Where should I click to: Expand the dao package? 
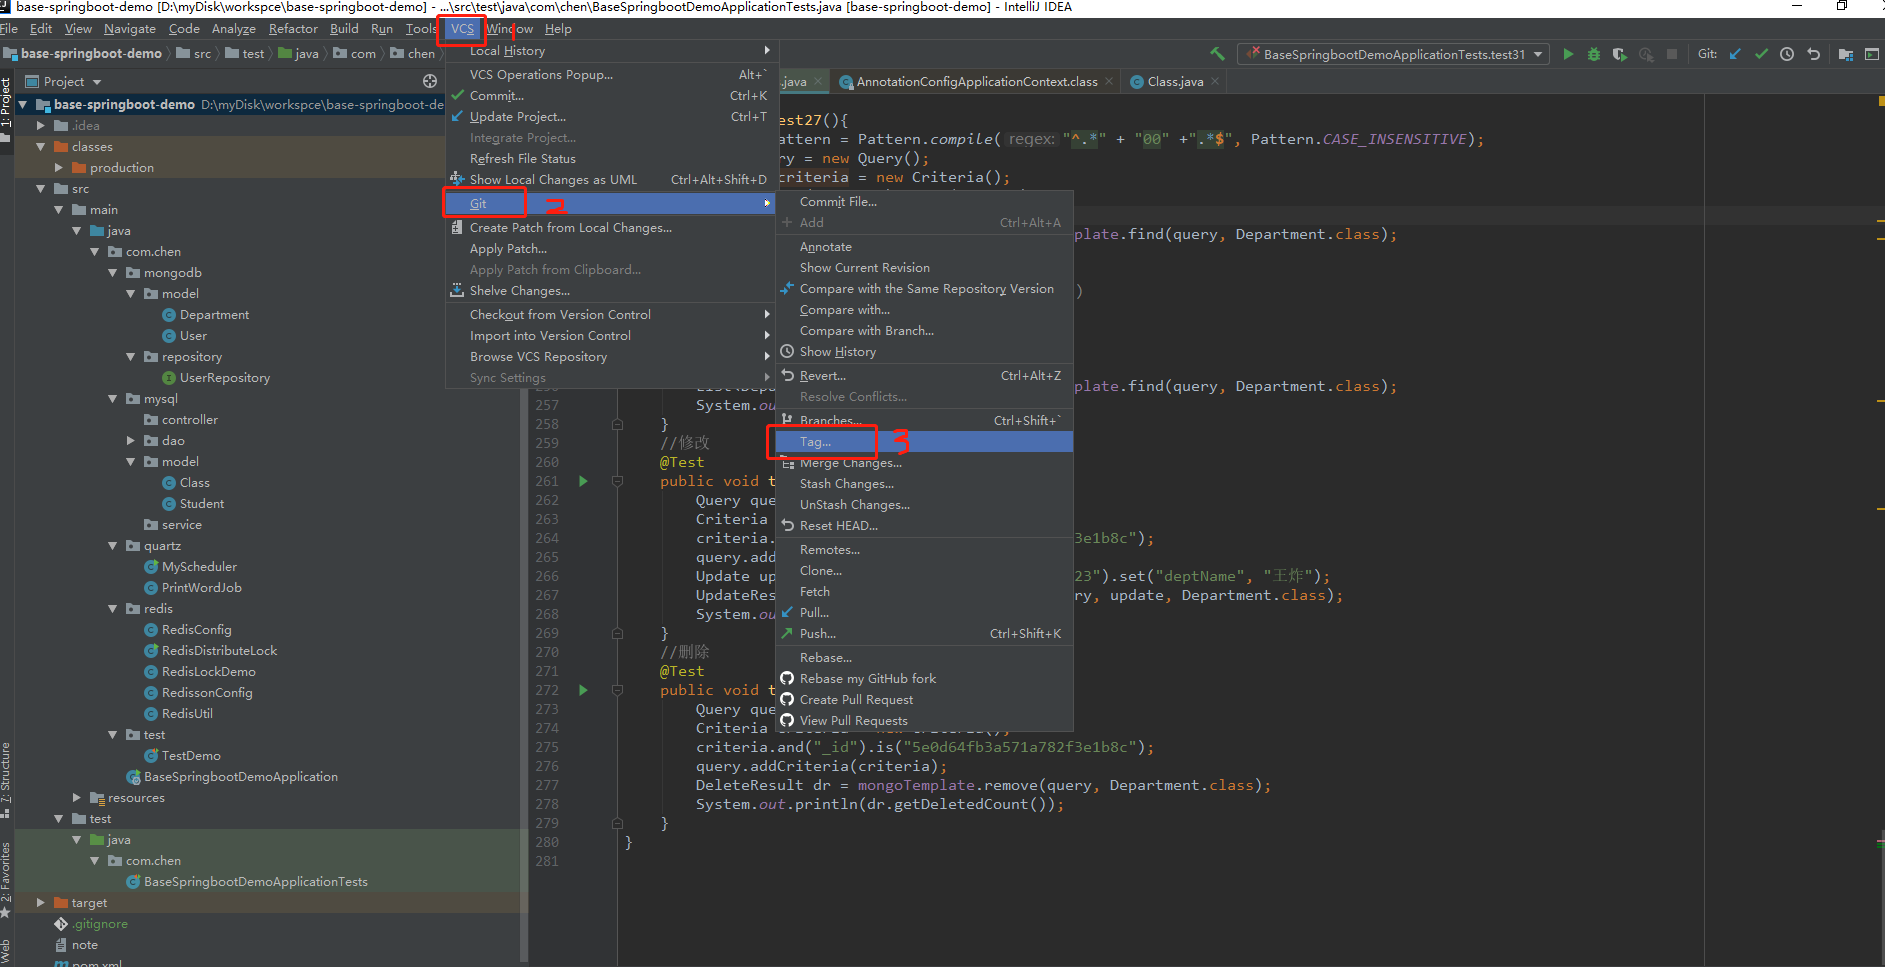point(131,440)
